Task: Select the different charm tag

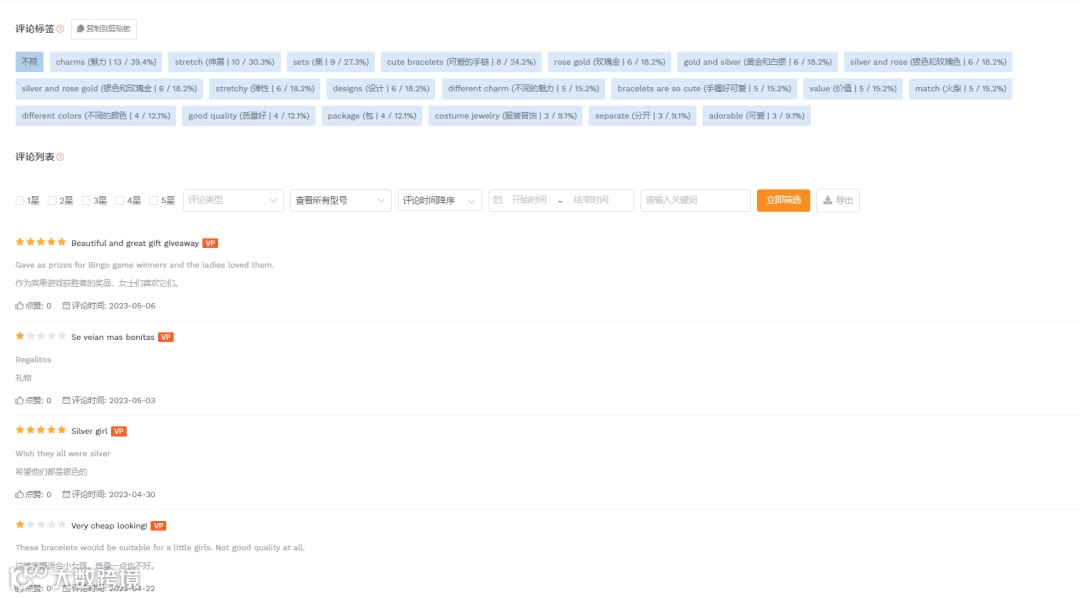Action: [x=523, y=89]
